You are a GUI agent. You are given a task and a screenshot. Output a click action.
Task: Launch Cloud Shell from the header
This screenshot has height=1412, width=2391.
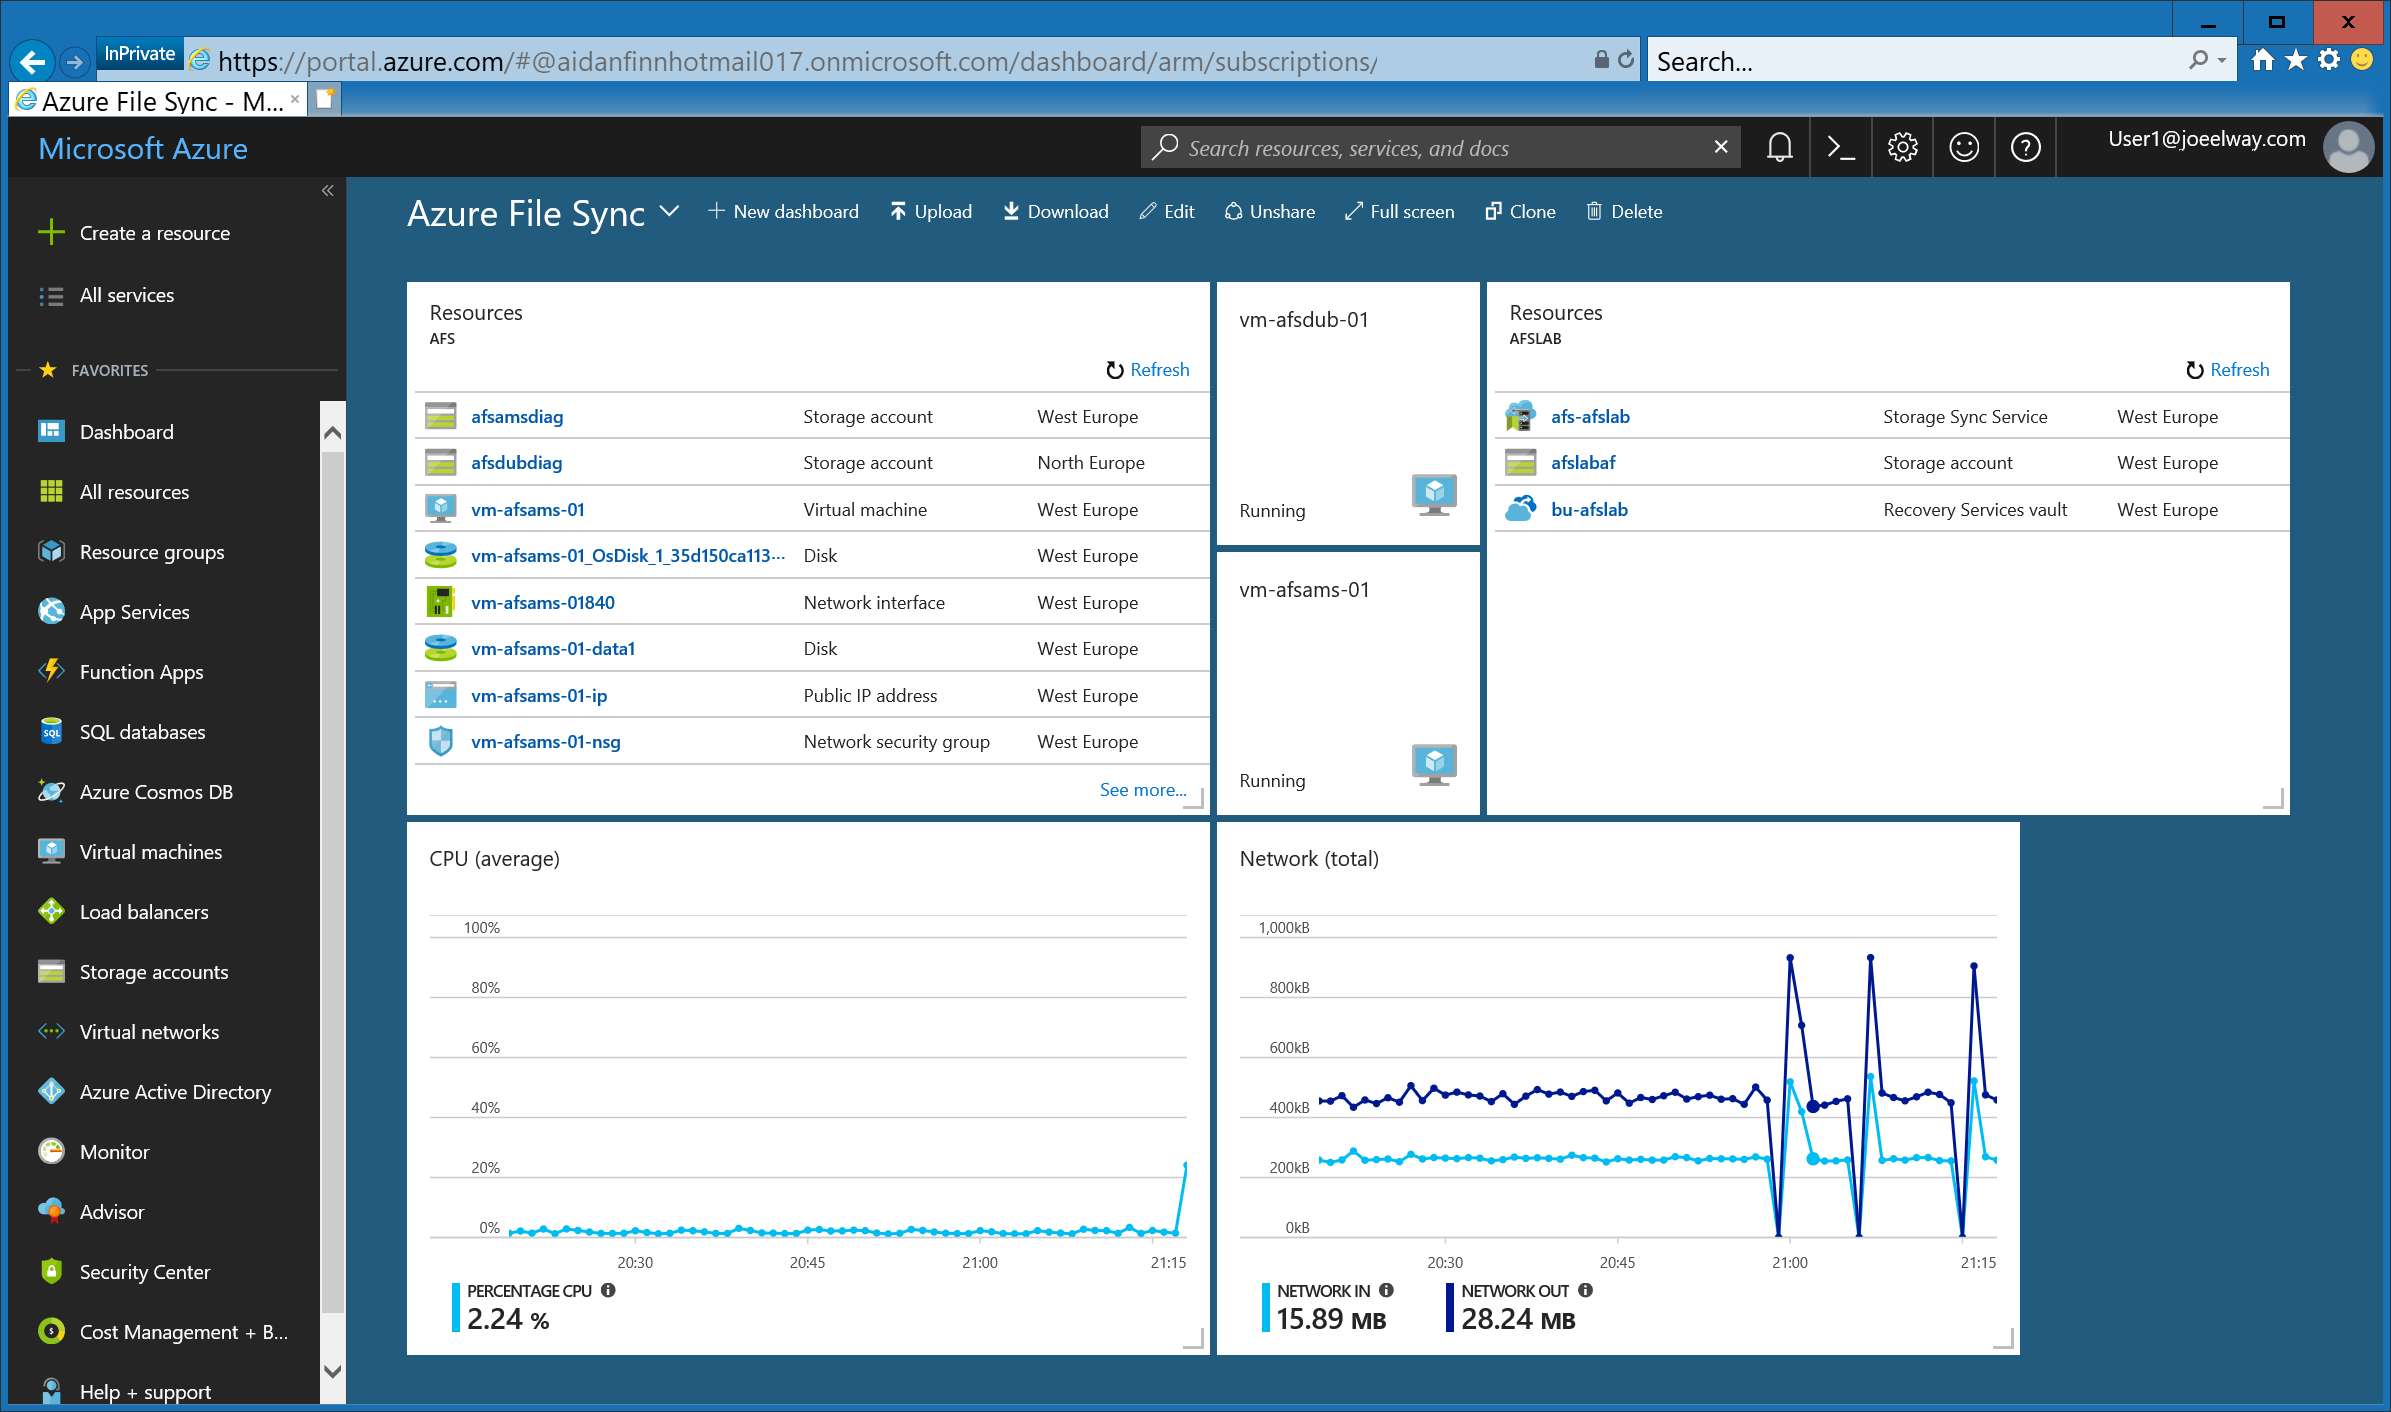tap(1841, 148)
